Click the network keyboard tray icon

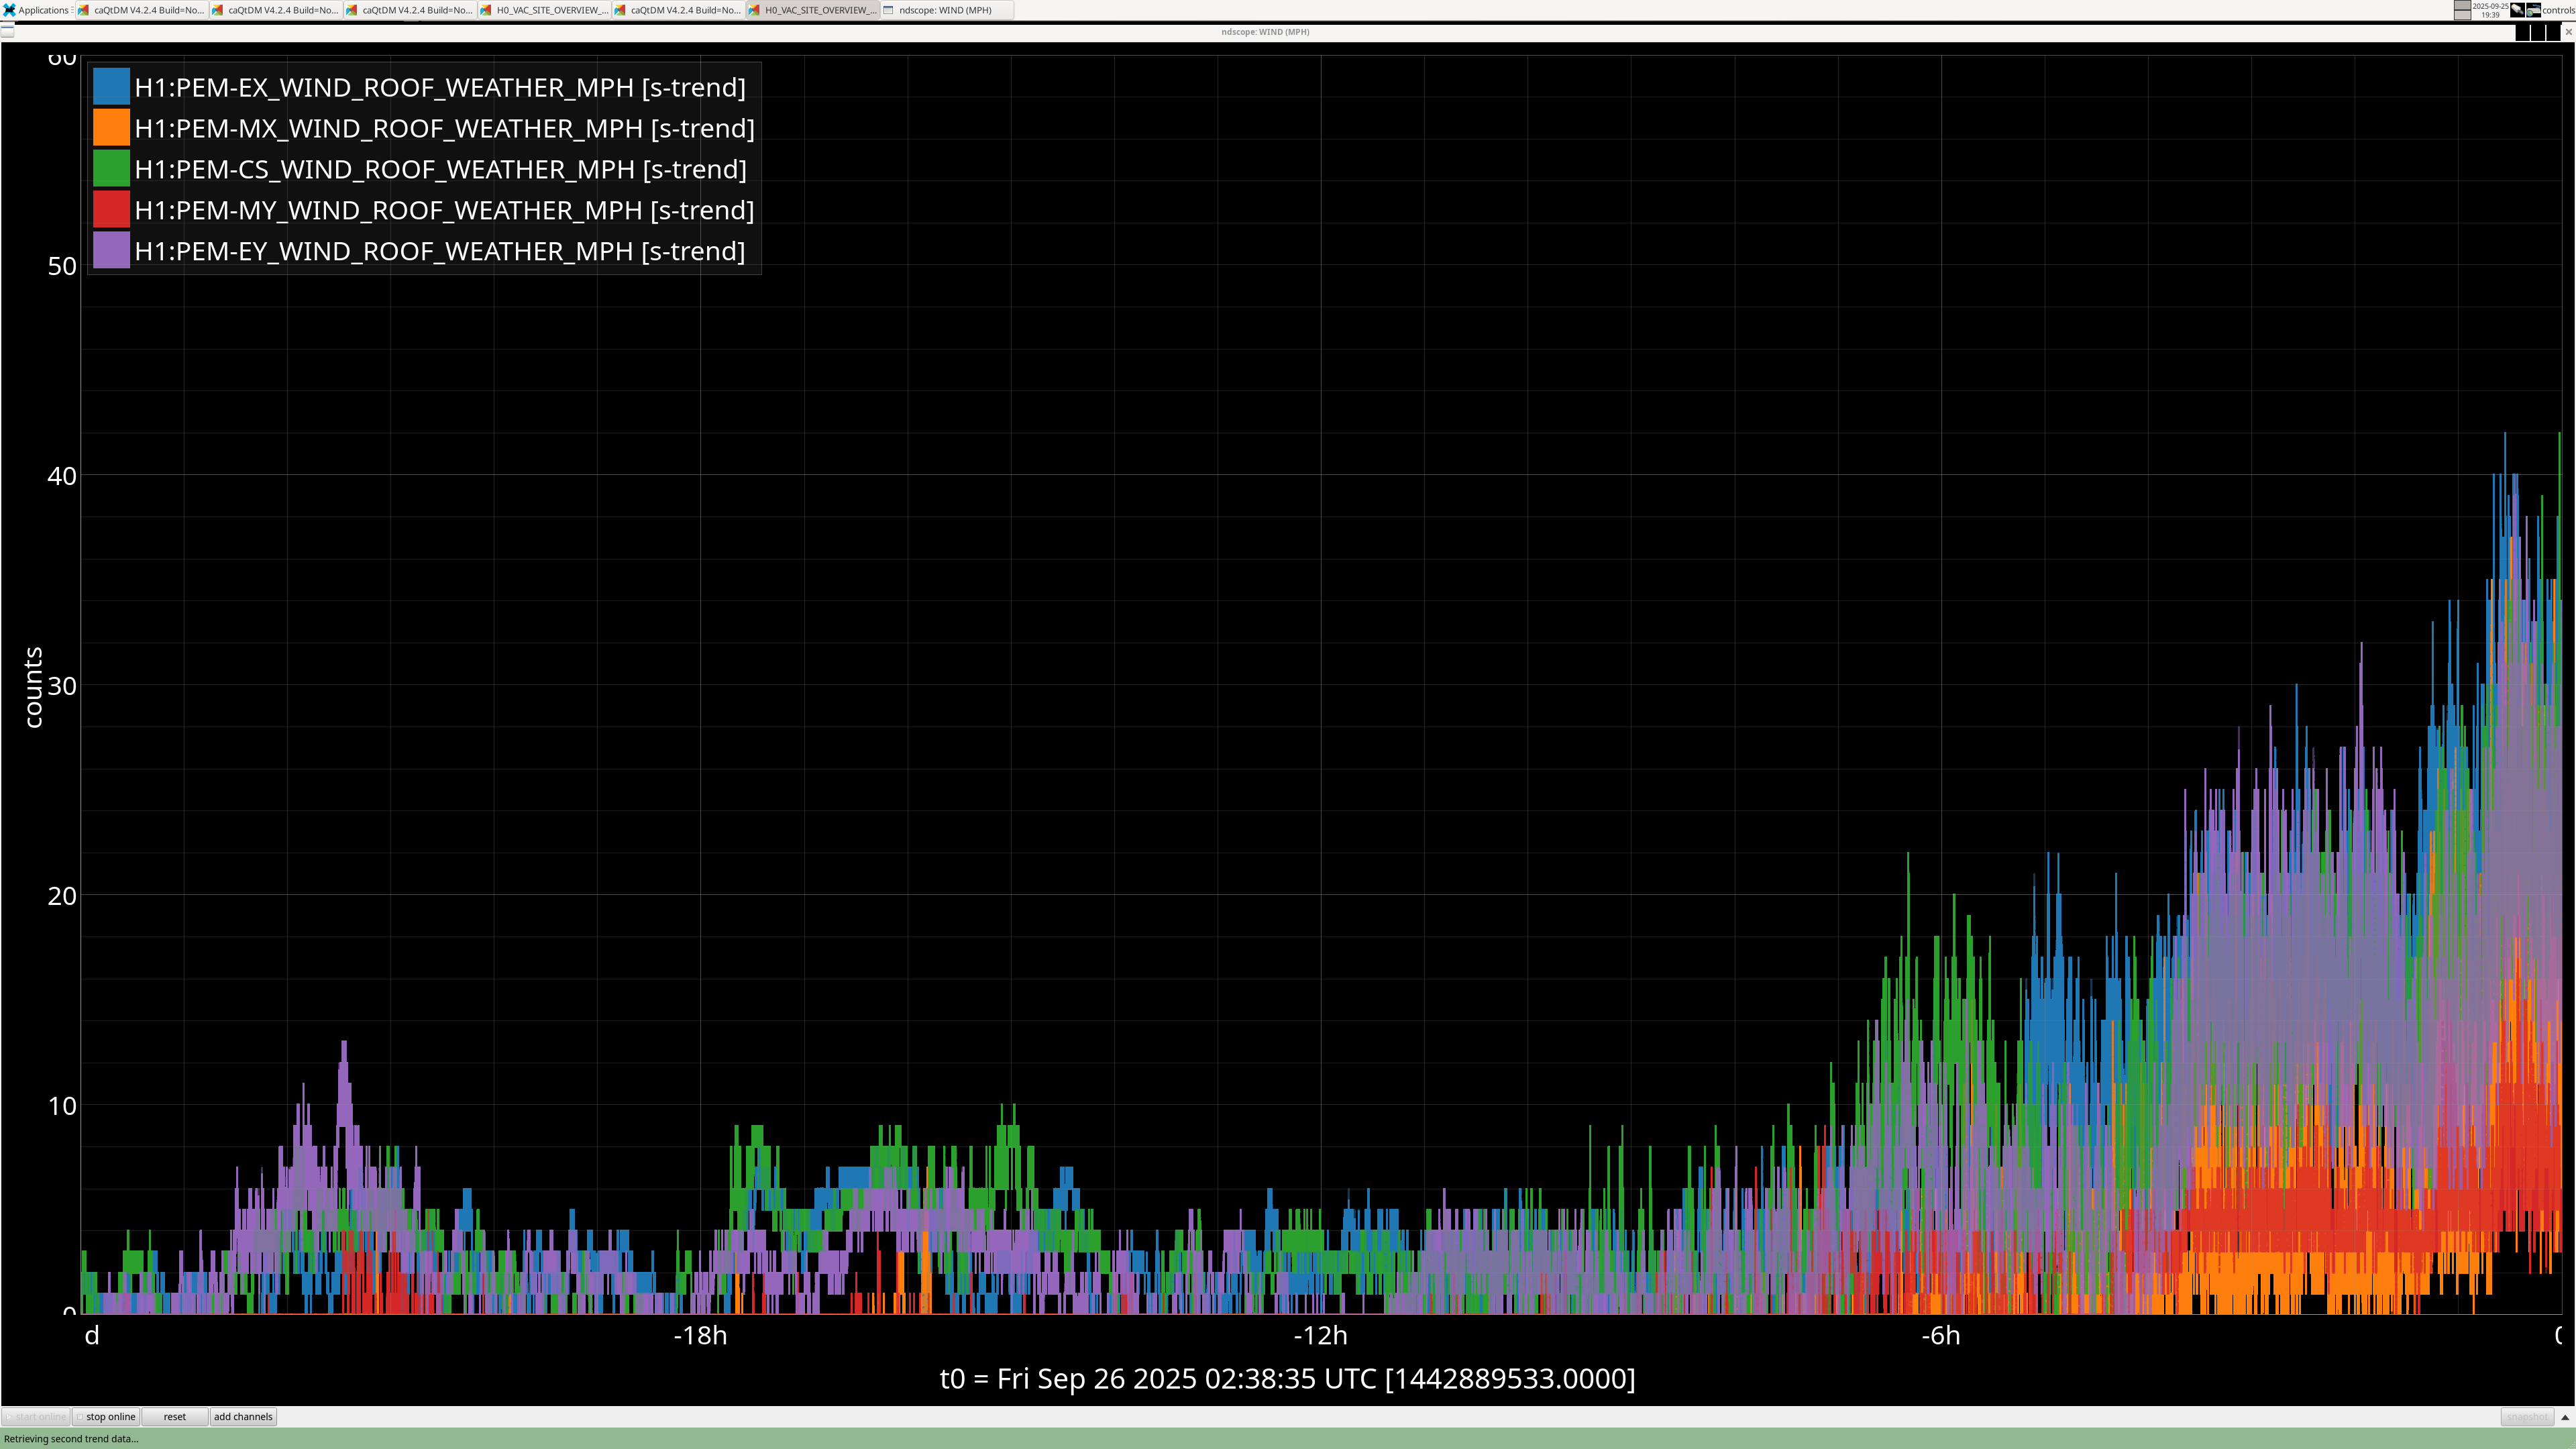[x=2533, y=10]
